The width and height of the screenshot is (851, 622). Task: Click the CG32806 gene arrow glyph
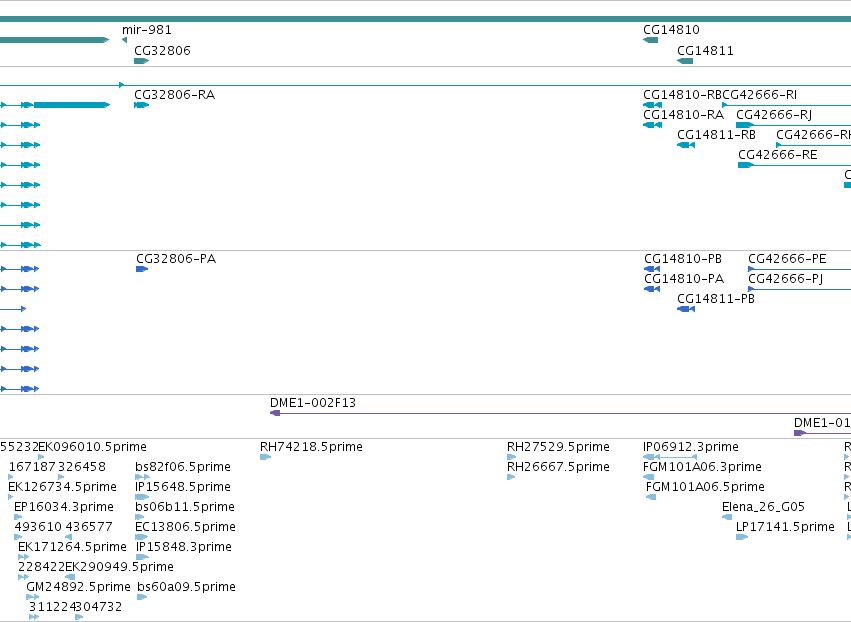pos(141,61)
